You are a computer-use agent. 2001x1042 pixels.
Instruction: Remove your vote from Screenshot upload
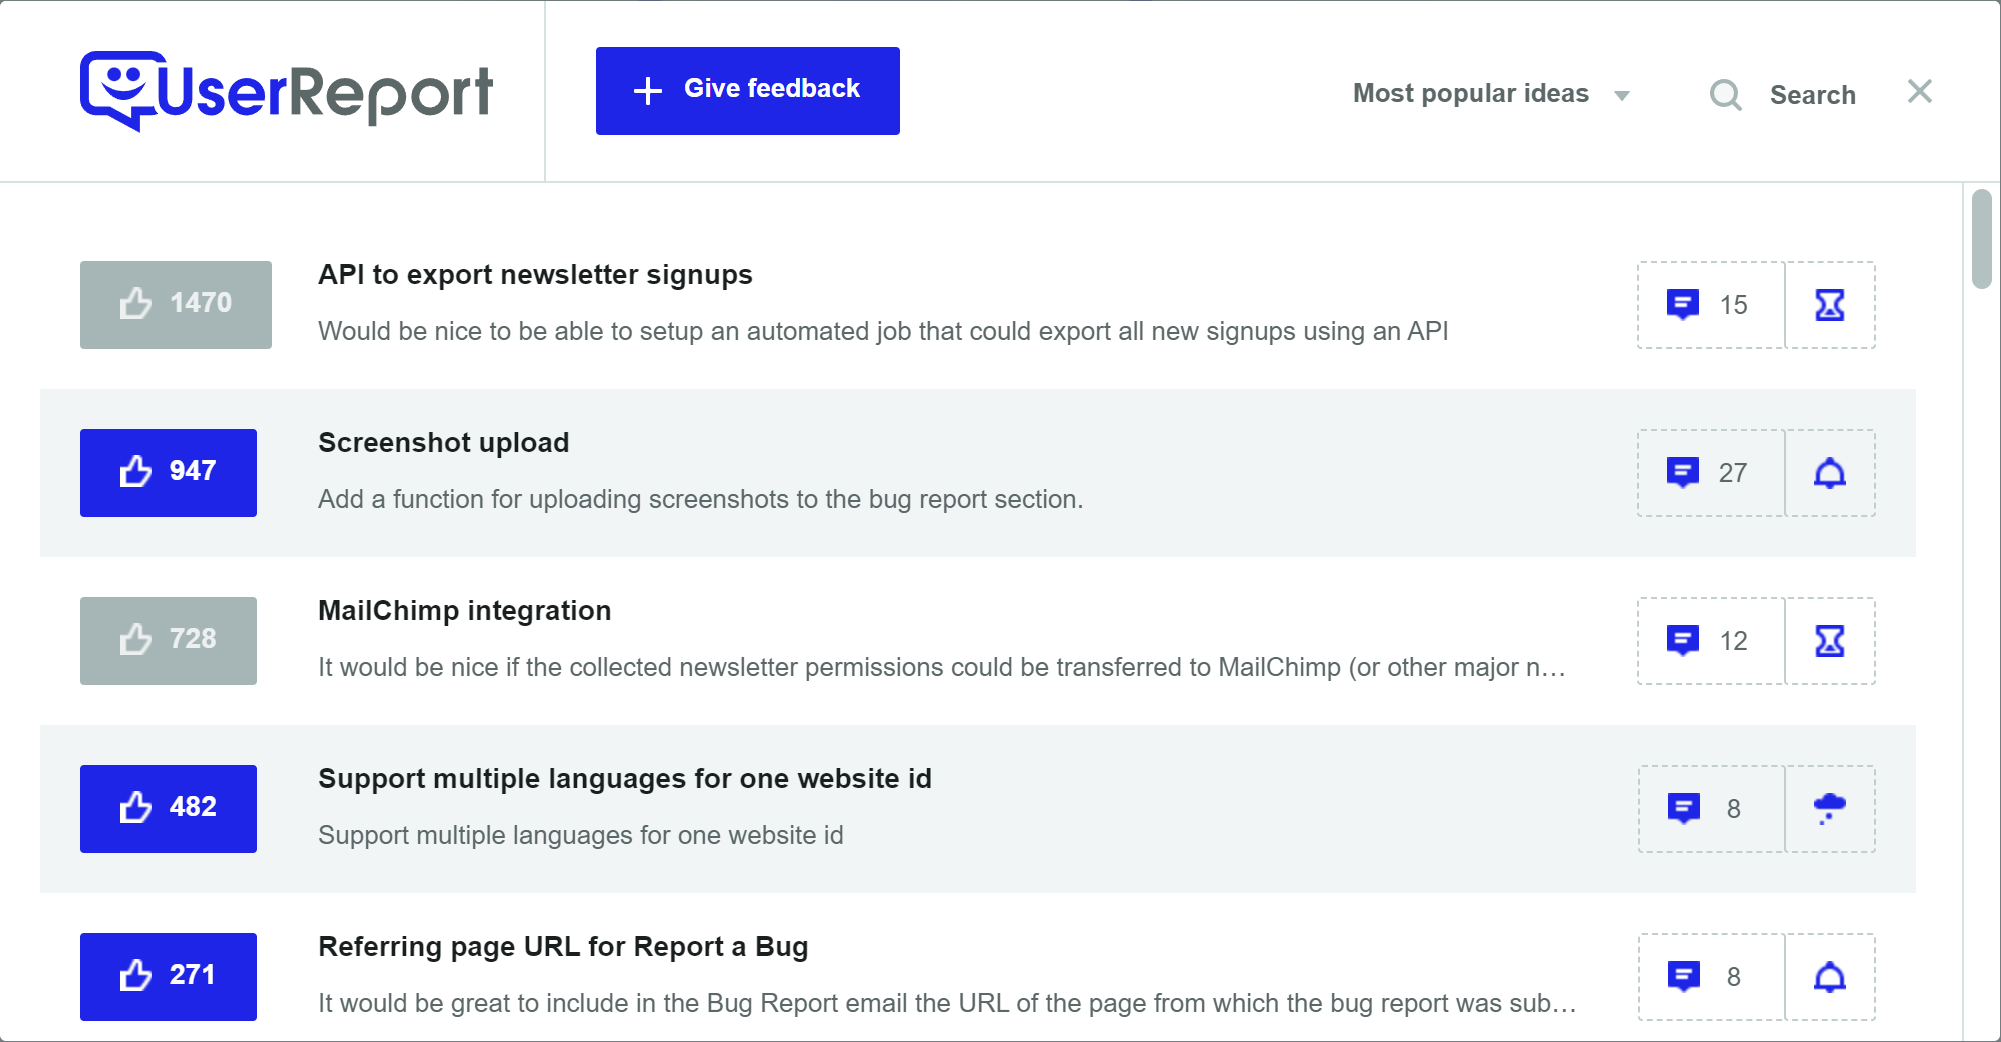pos(167,472)
